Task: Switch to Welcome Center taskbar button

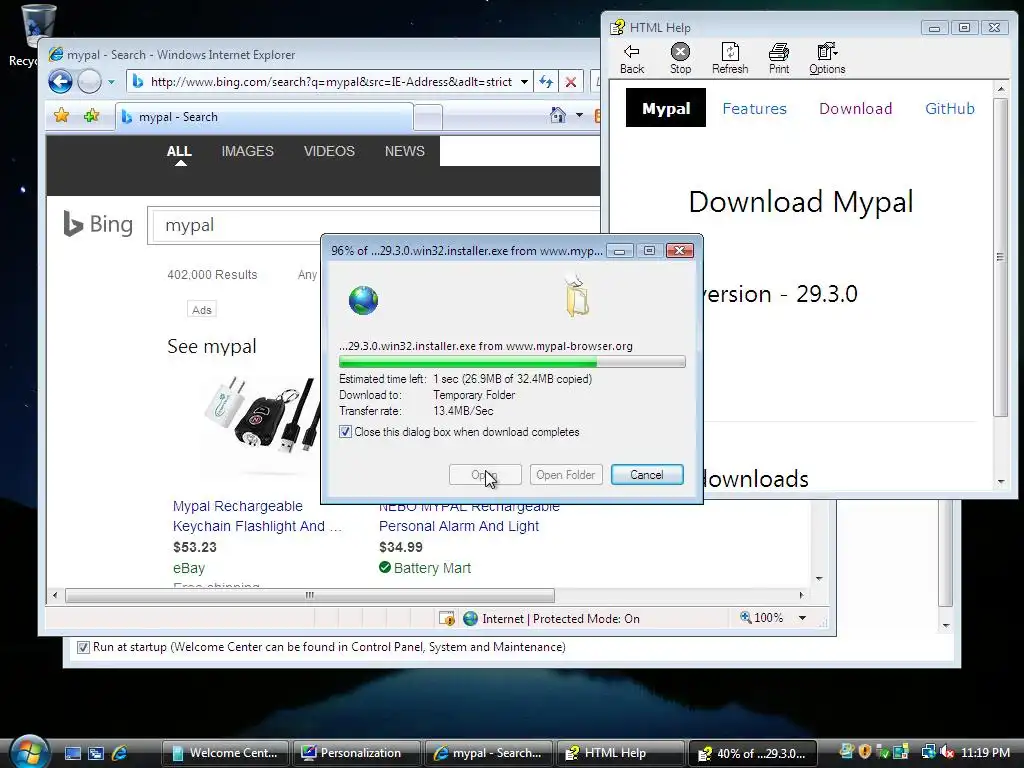Action: click(x=225, y=753)
